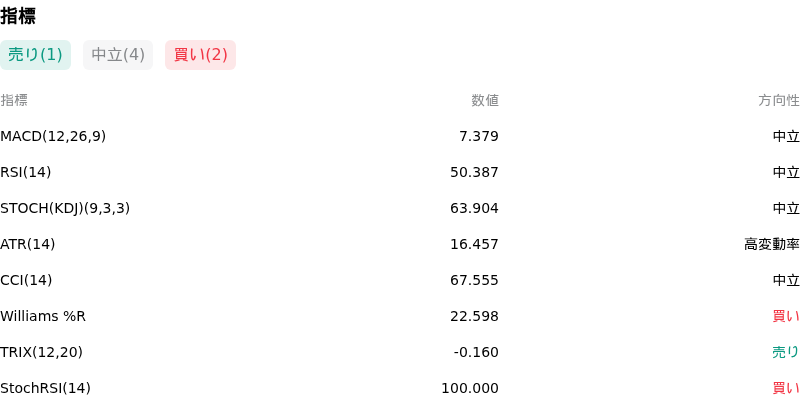Click the 数値 column header
This screenshot has height=398, width=800.
pos(485,101)
